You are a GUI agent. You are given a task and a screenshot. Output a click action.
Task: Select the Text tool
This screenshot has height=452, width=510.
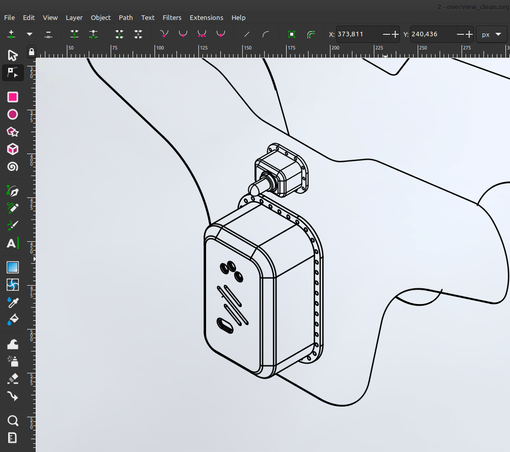[13, 243]
